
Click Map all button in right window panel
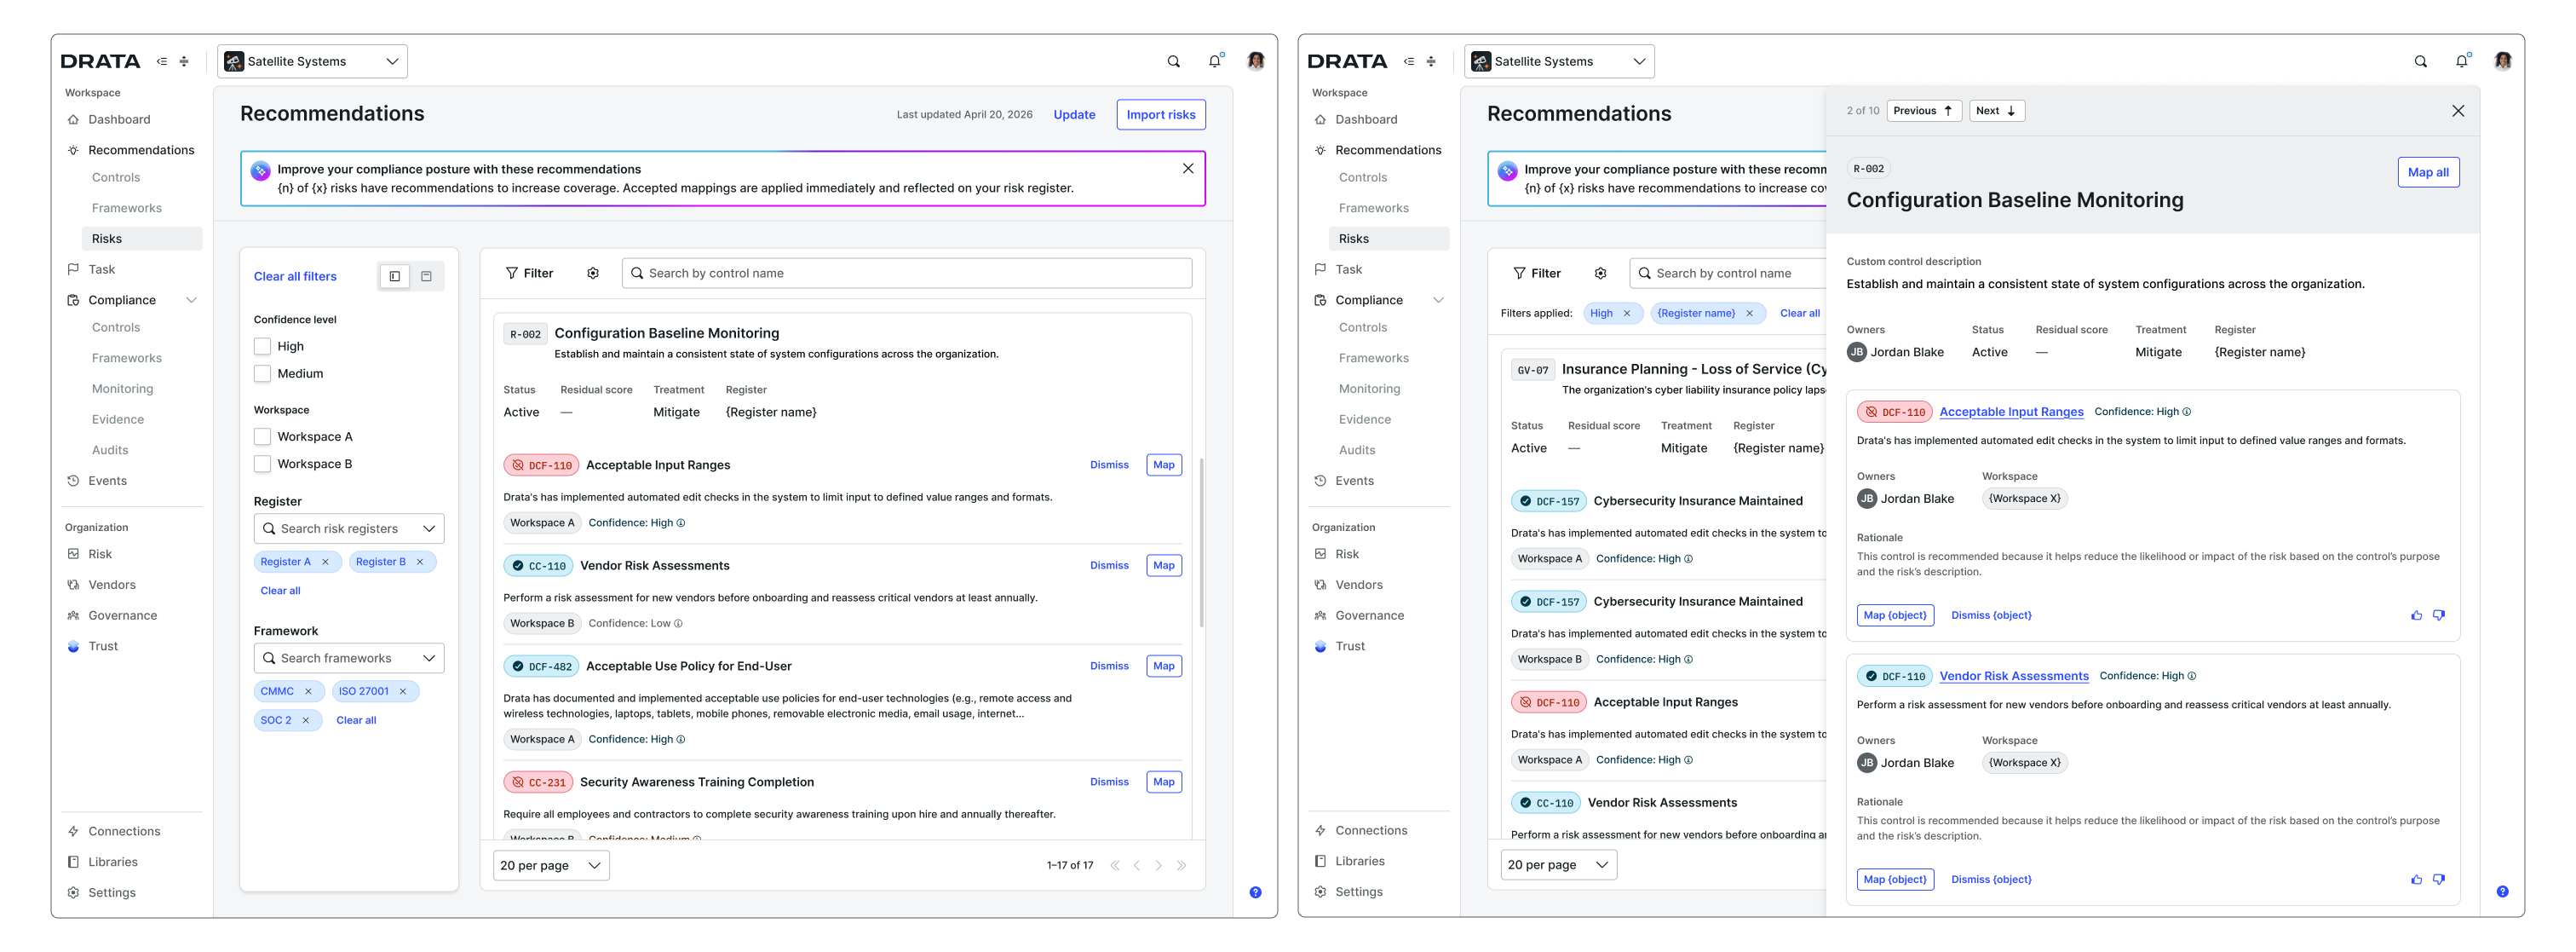pos(2428,172)
